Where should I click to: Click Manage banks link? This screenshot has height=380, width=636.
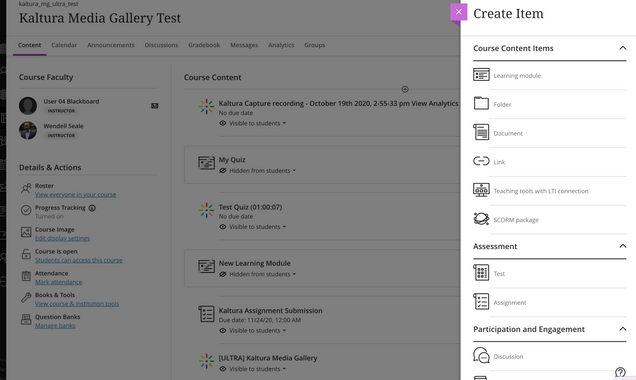tap(55, 326)
